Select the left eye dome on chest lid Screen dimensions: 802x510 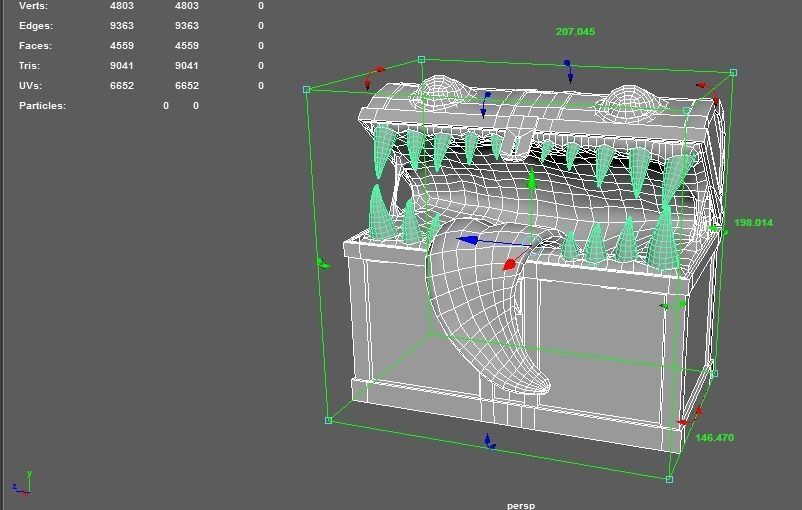[439, 93]
